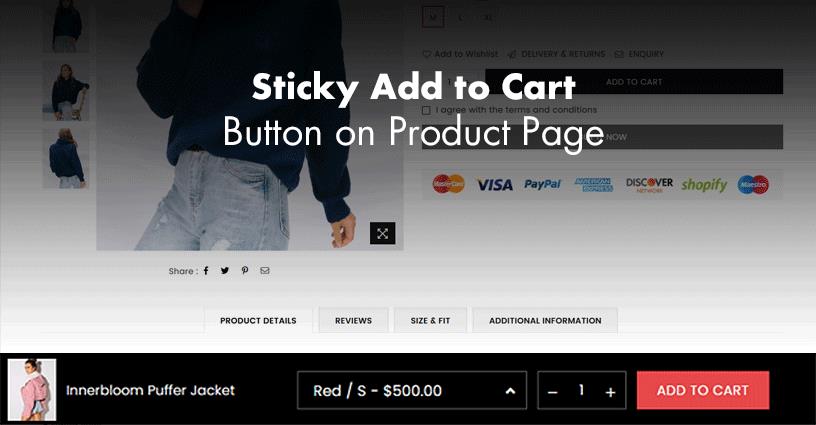The image size is (816, 425).
Task: Share product by email envelope icon
Action: [x=265, y=271]
